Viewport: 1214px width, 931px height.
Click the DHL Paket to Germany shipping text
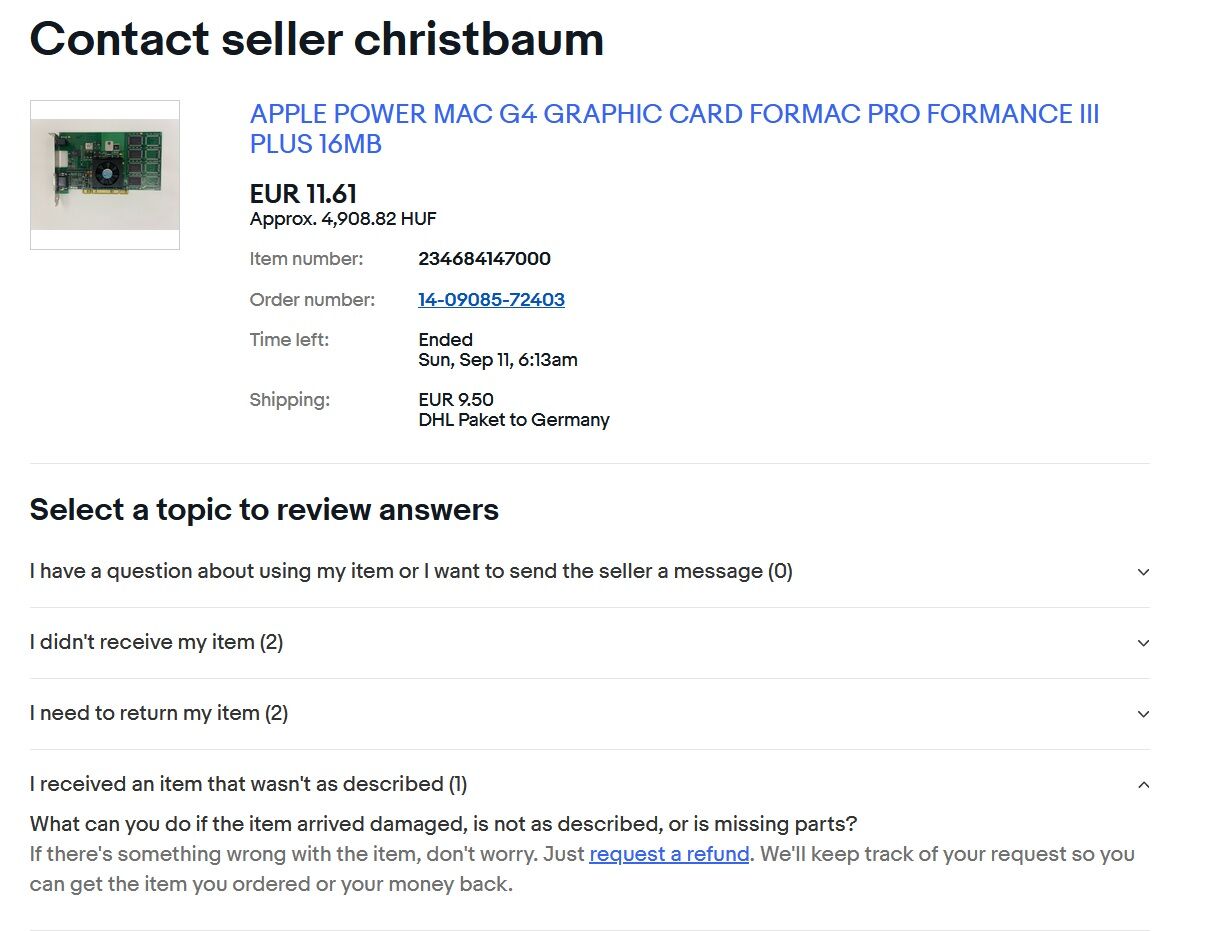pyautogui.click(x=514, y=420)
